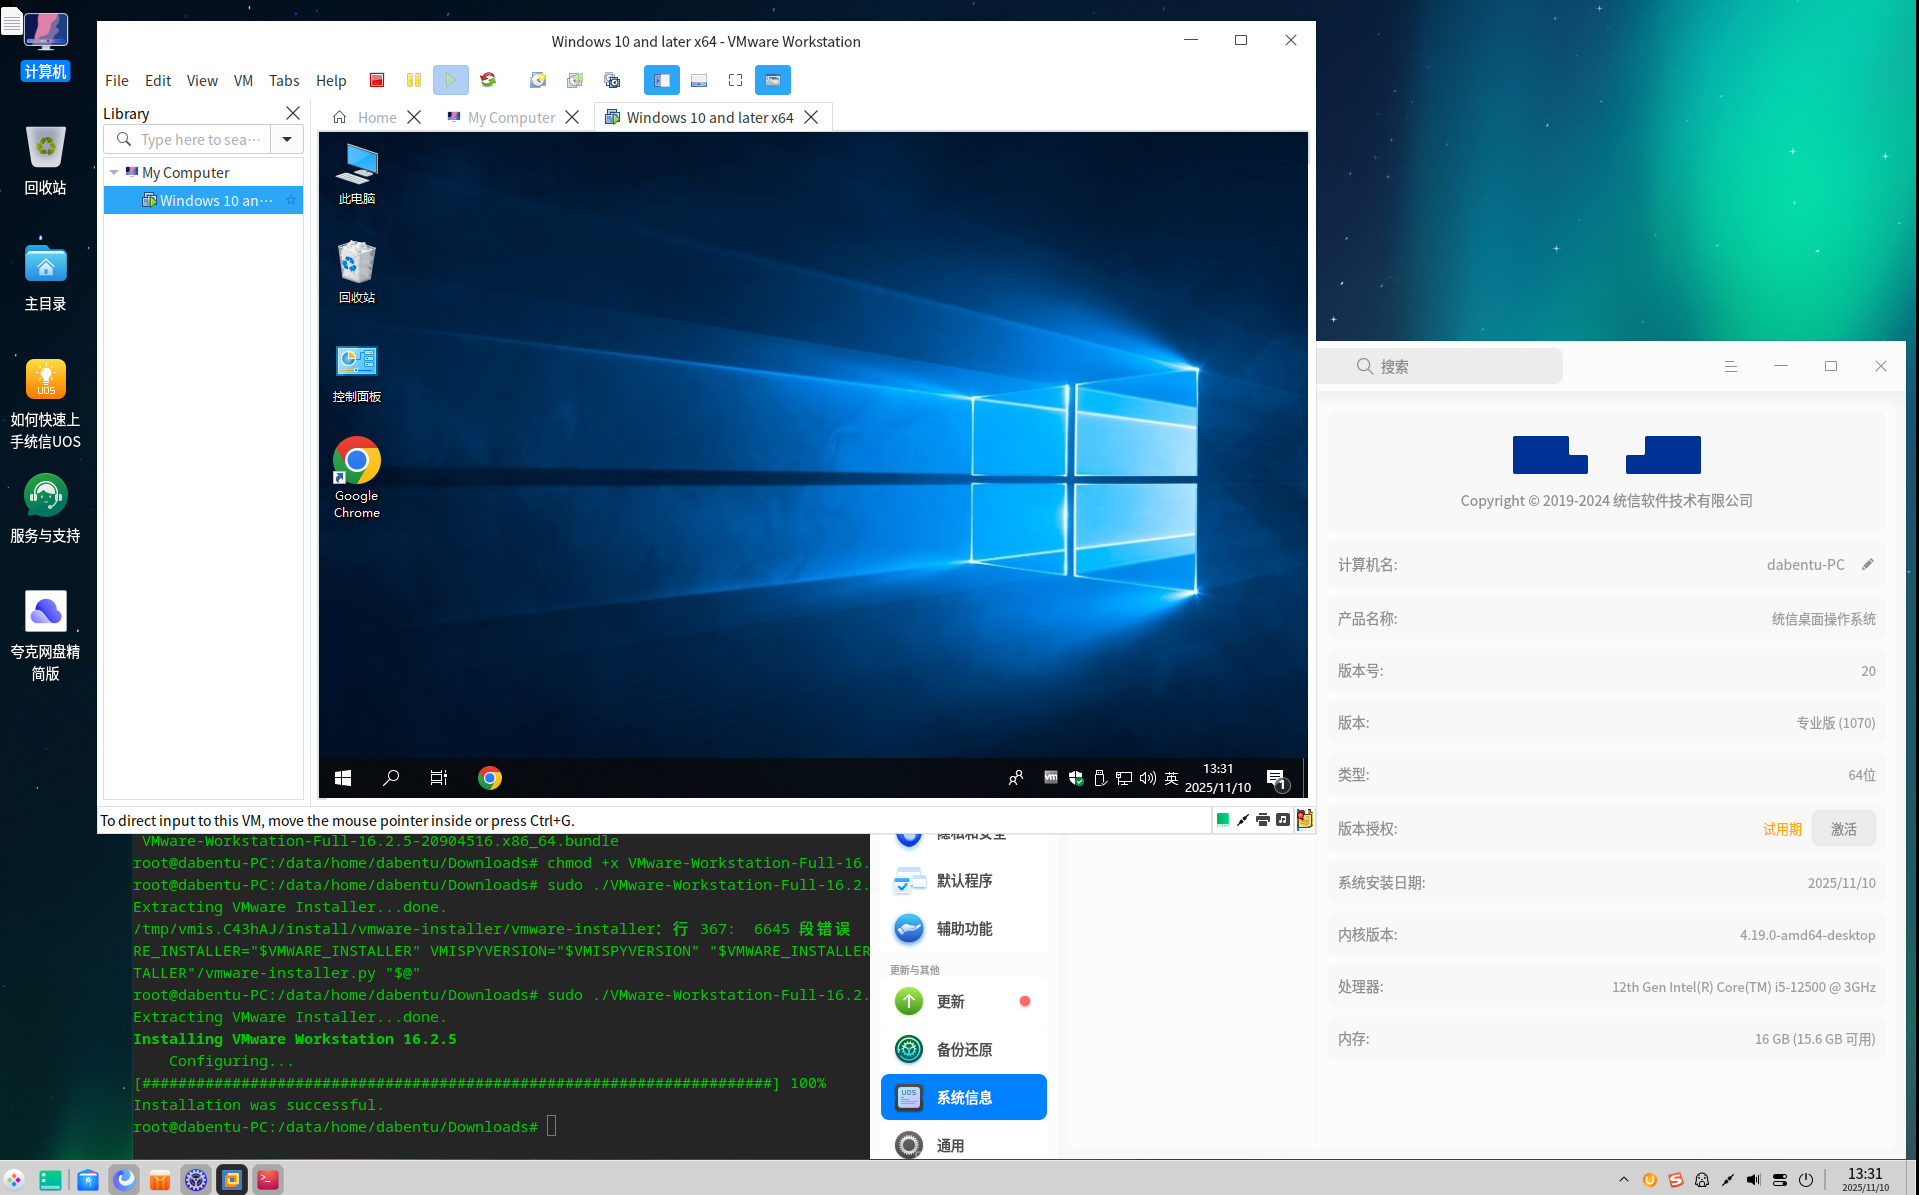Expand the tray overflow arrow in the host taskbar
The height and width of the screenshot is (1195, 1919).
1623,1180
